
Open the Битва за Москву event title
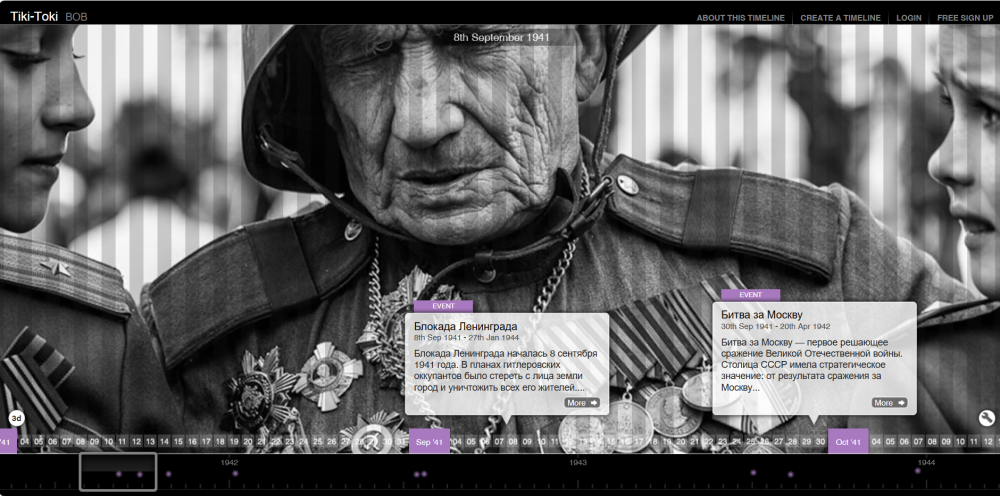pyautogui.click(x=762, y=316)
